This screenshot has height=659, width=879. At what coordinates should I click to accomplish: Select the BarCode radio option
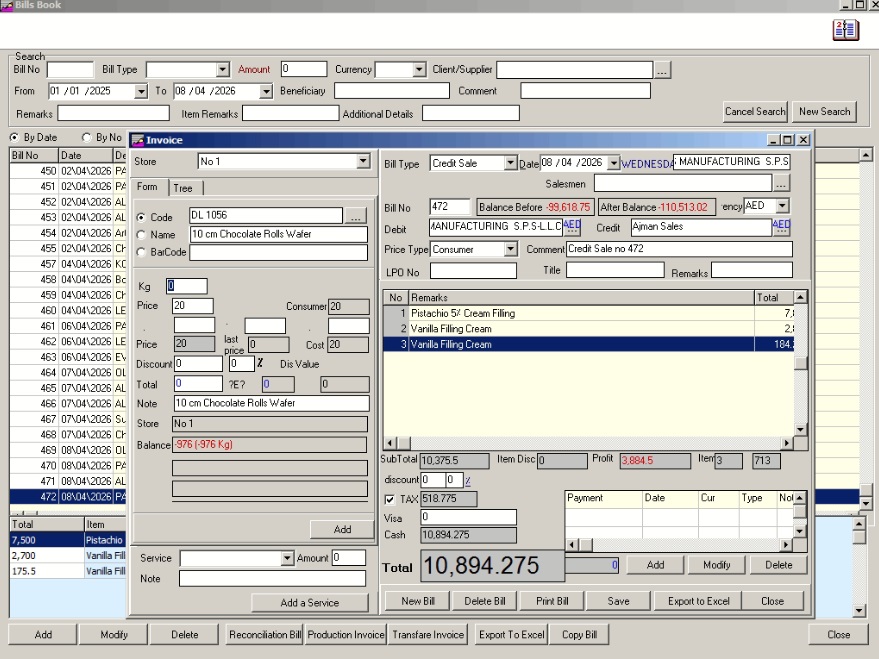(141, 253)
